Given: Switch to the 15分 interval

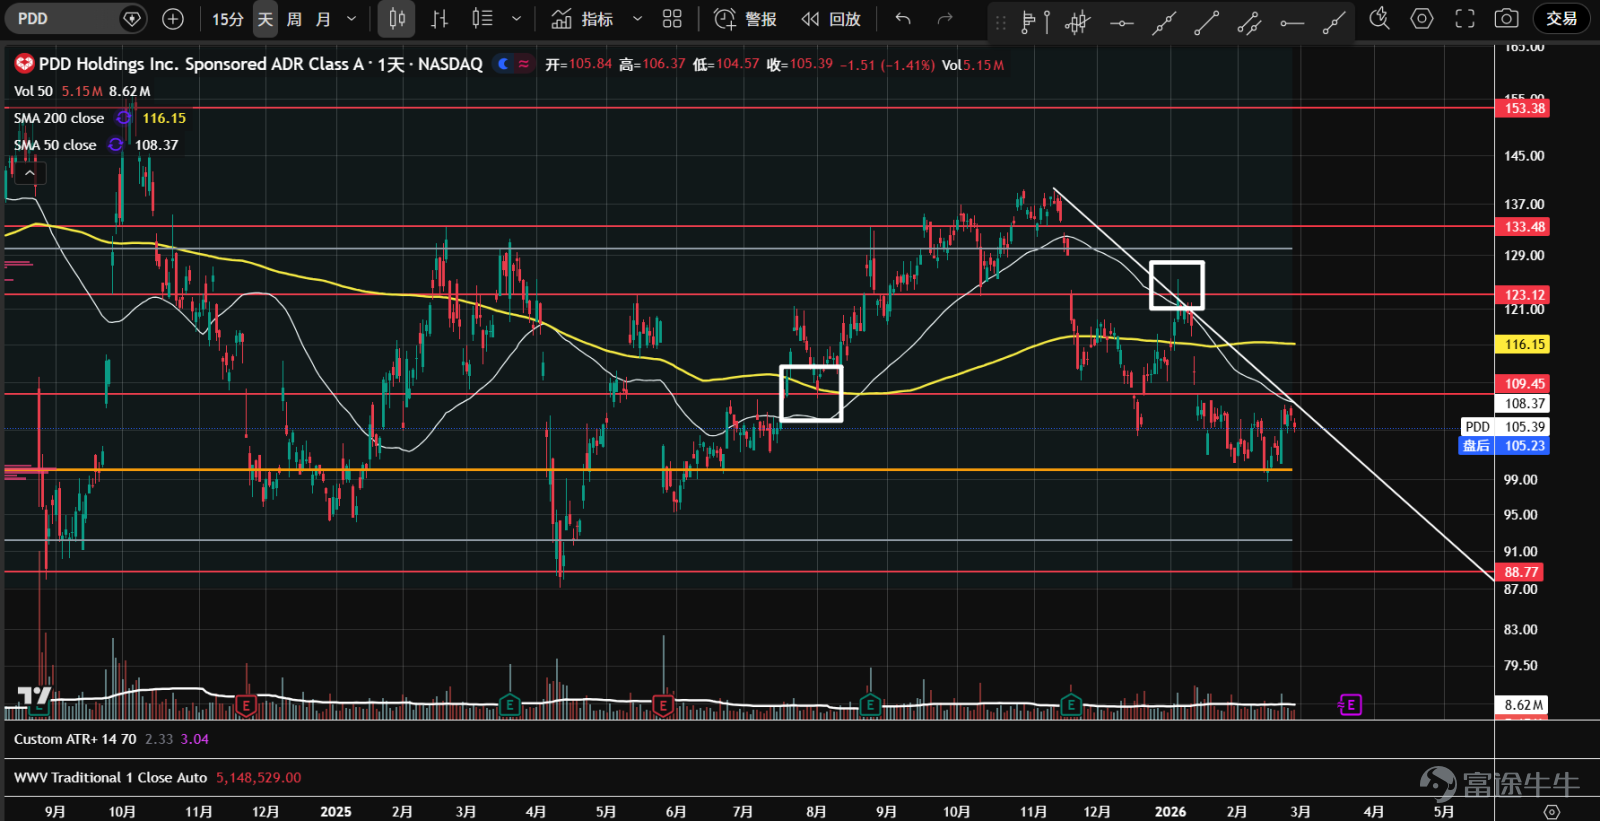Looking at the screenshot, I should pyautogui.click(x=227, y=19).
